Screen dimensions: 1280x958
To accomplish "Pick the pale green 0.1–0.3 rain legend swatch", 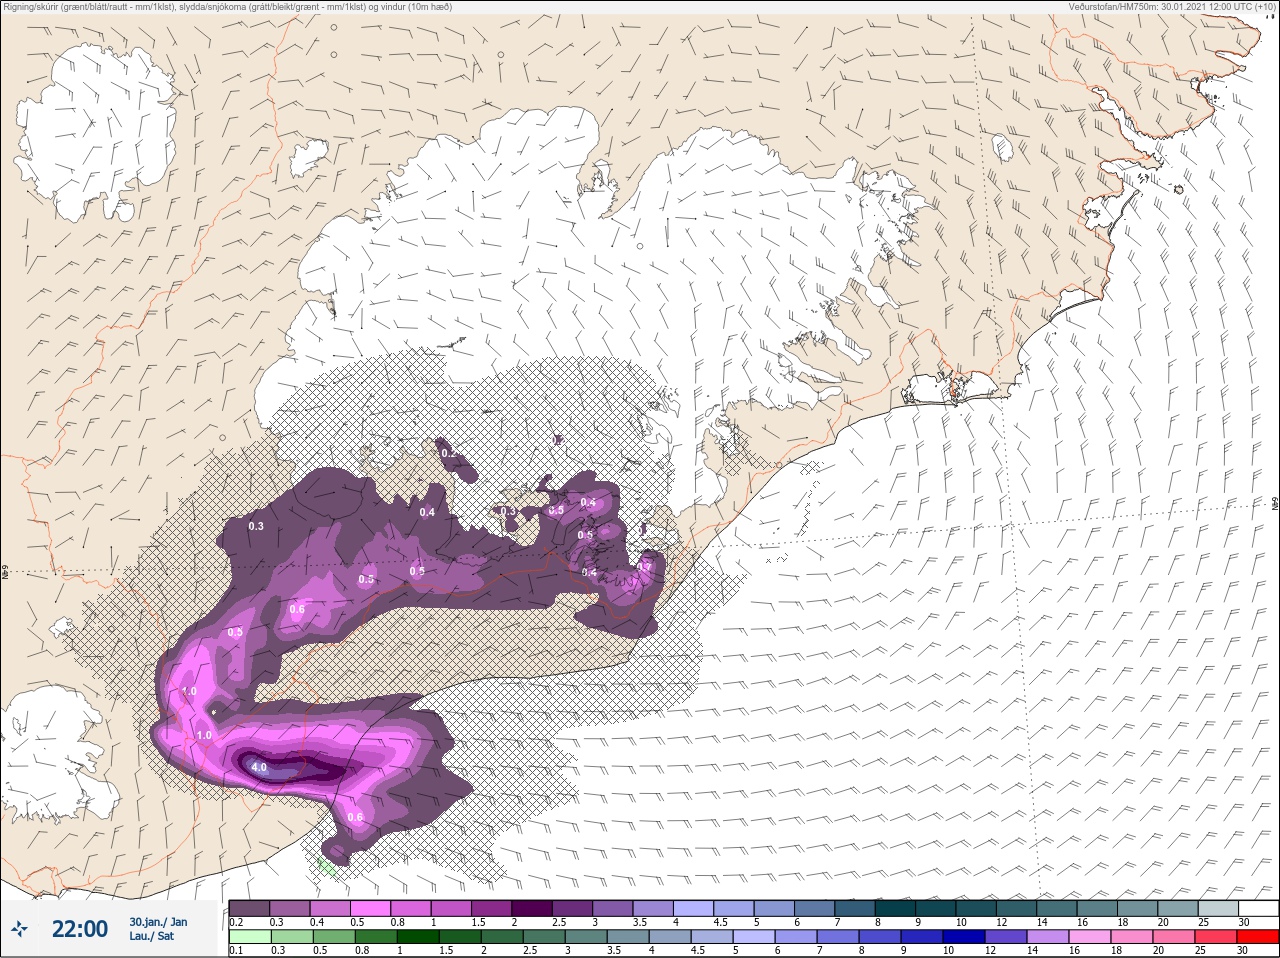I will (x=249, y=937).
